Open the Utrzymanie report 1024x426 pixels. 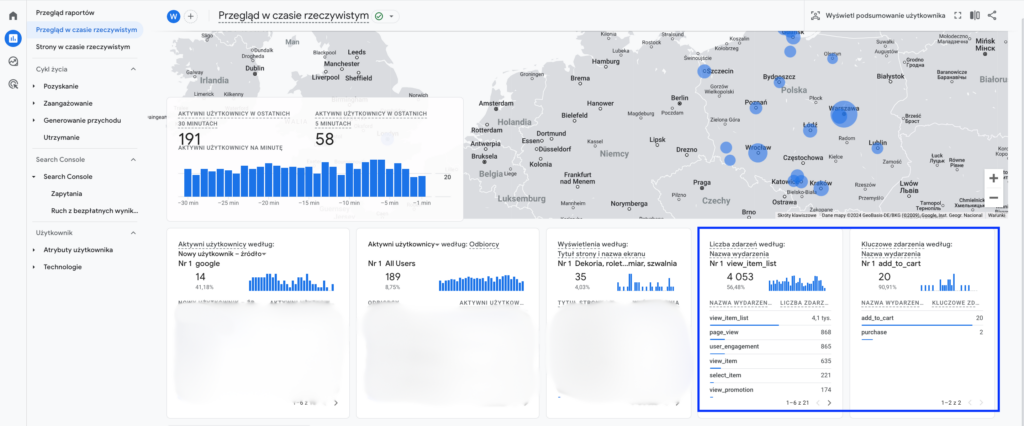coord(61,137)
